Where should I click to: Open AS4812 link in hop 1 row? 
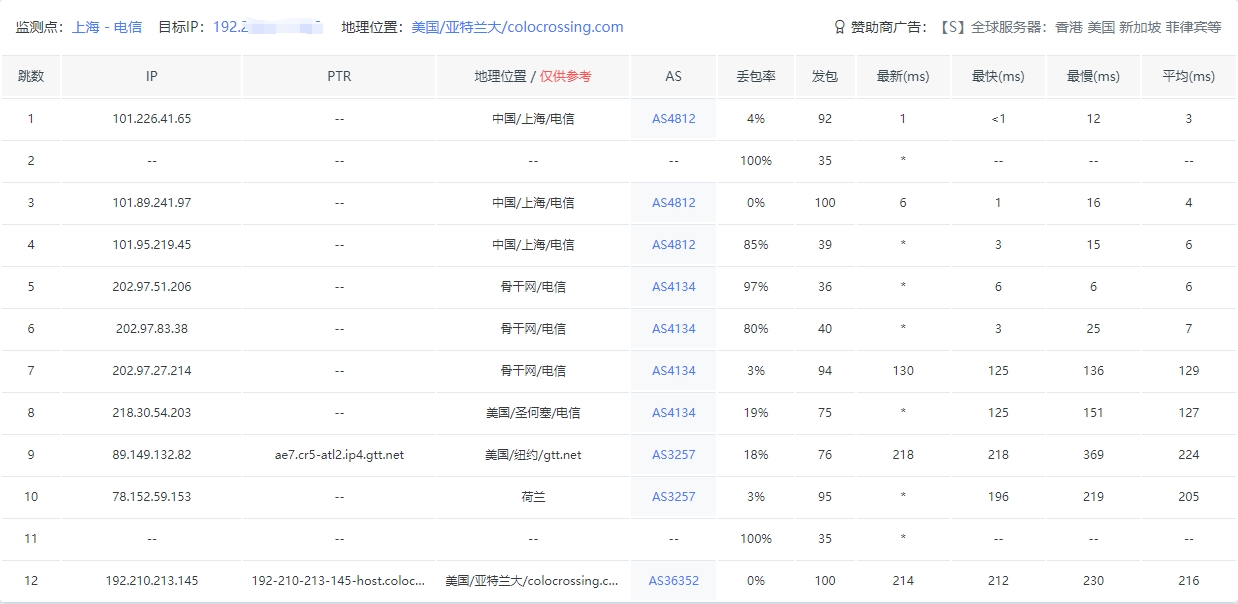point(673,118)
